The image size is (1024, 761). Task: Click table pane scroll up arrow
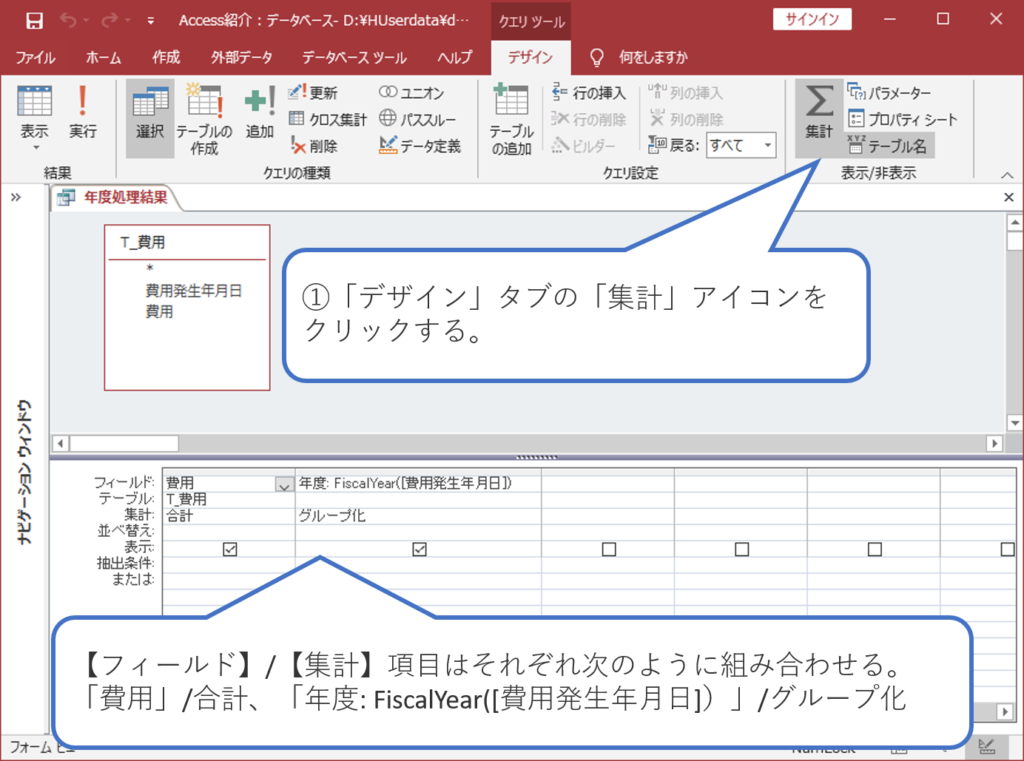tap(1014, 223)
